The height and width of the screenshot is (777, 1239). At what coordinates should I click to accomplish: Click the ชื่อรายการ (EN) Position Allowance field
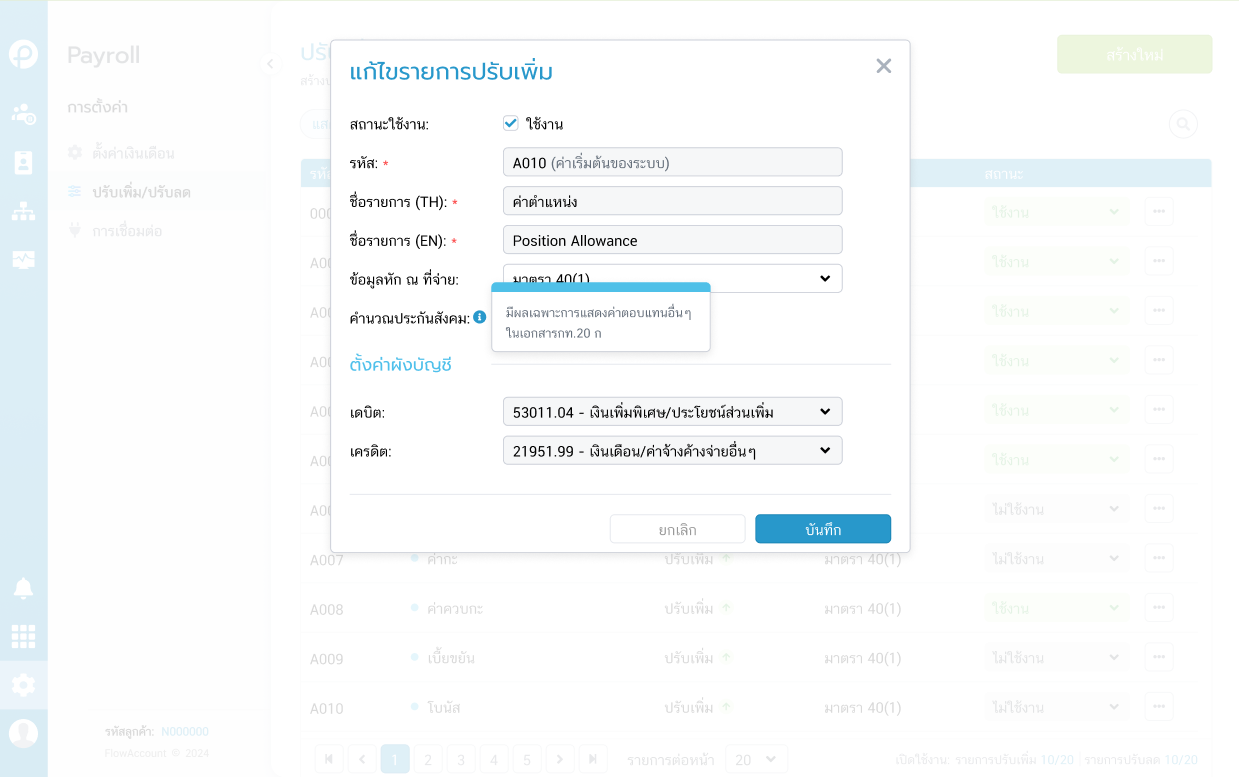click(672, 240)
